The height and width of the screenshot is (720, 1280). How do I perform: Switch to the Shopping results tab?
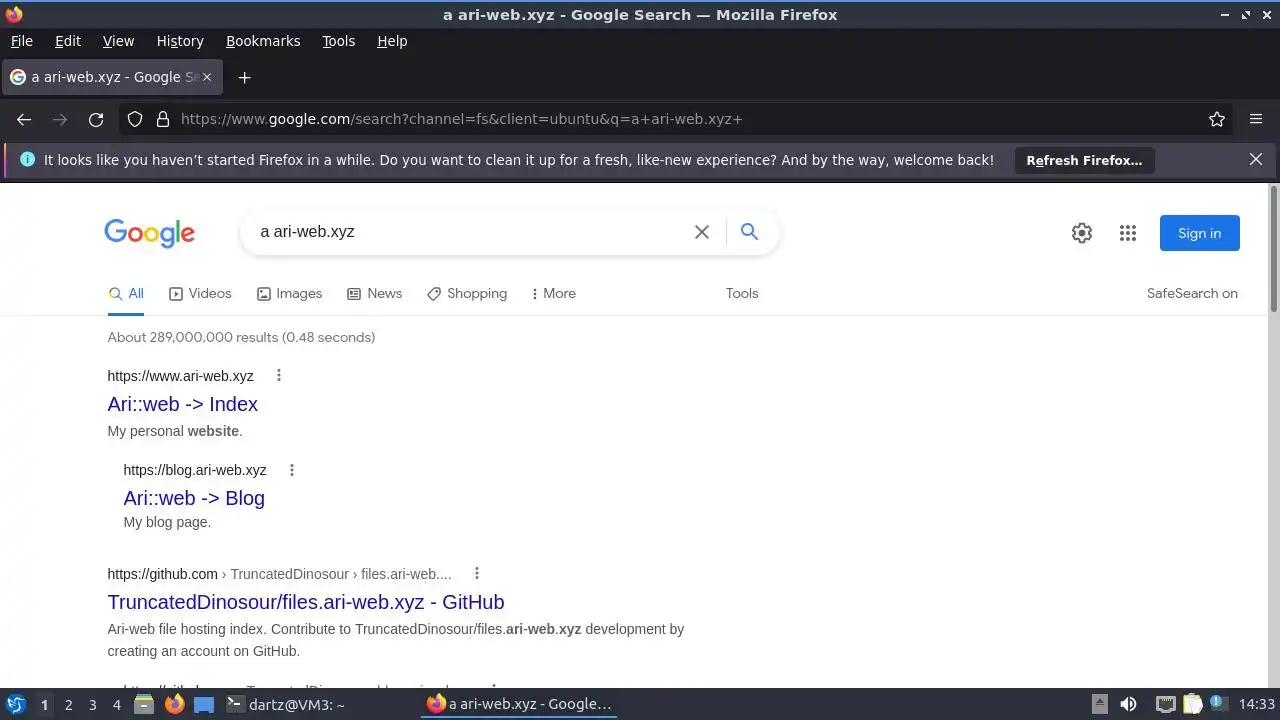(x=467, y=293)
